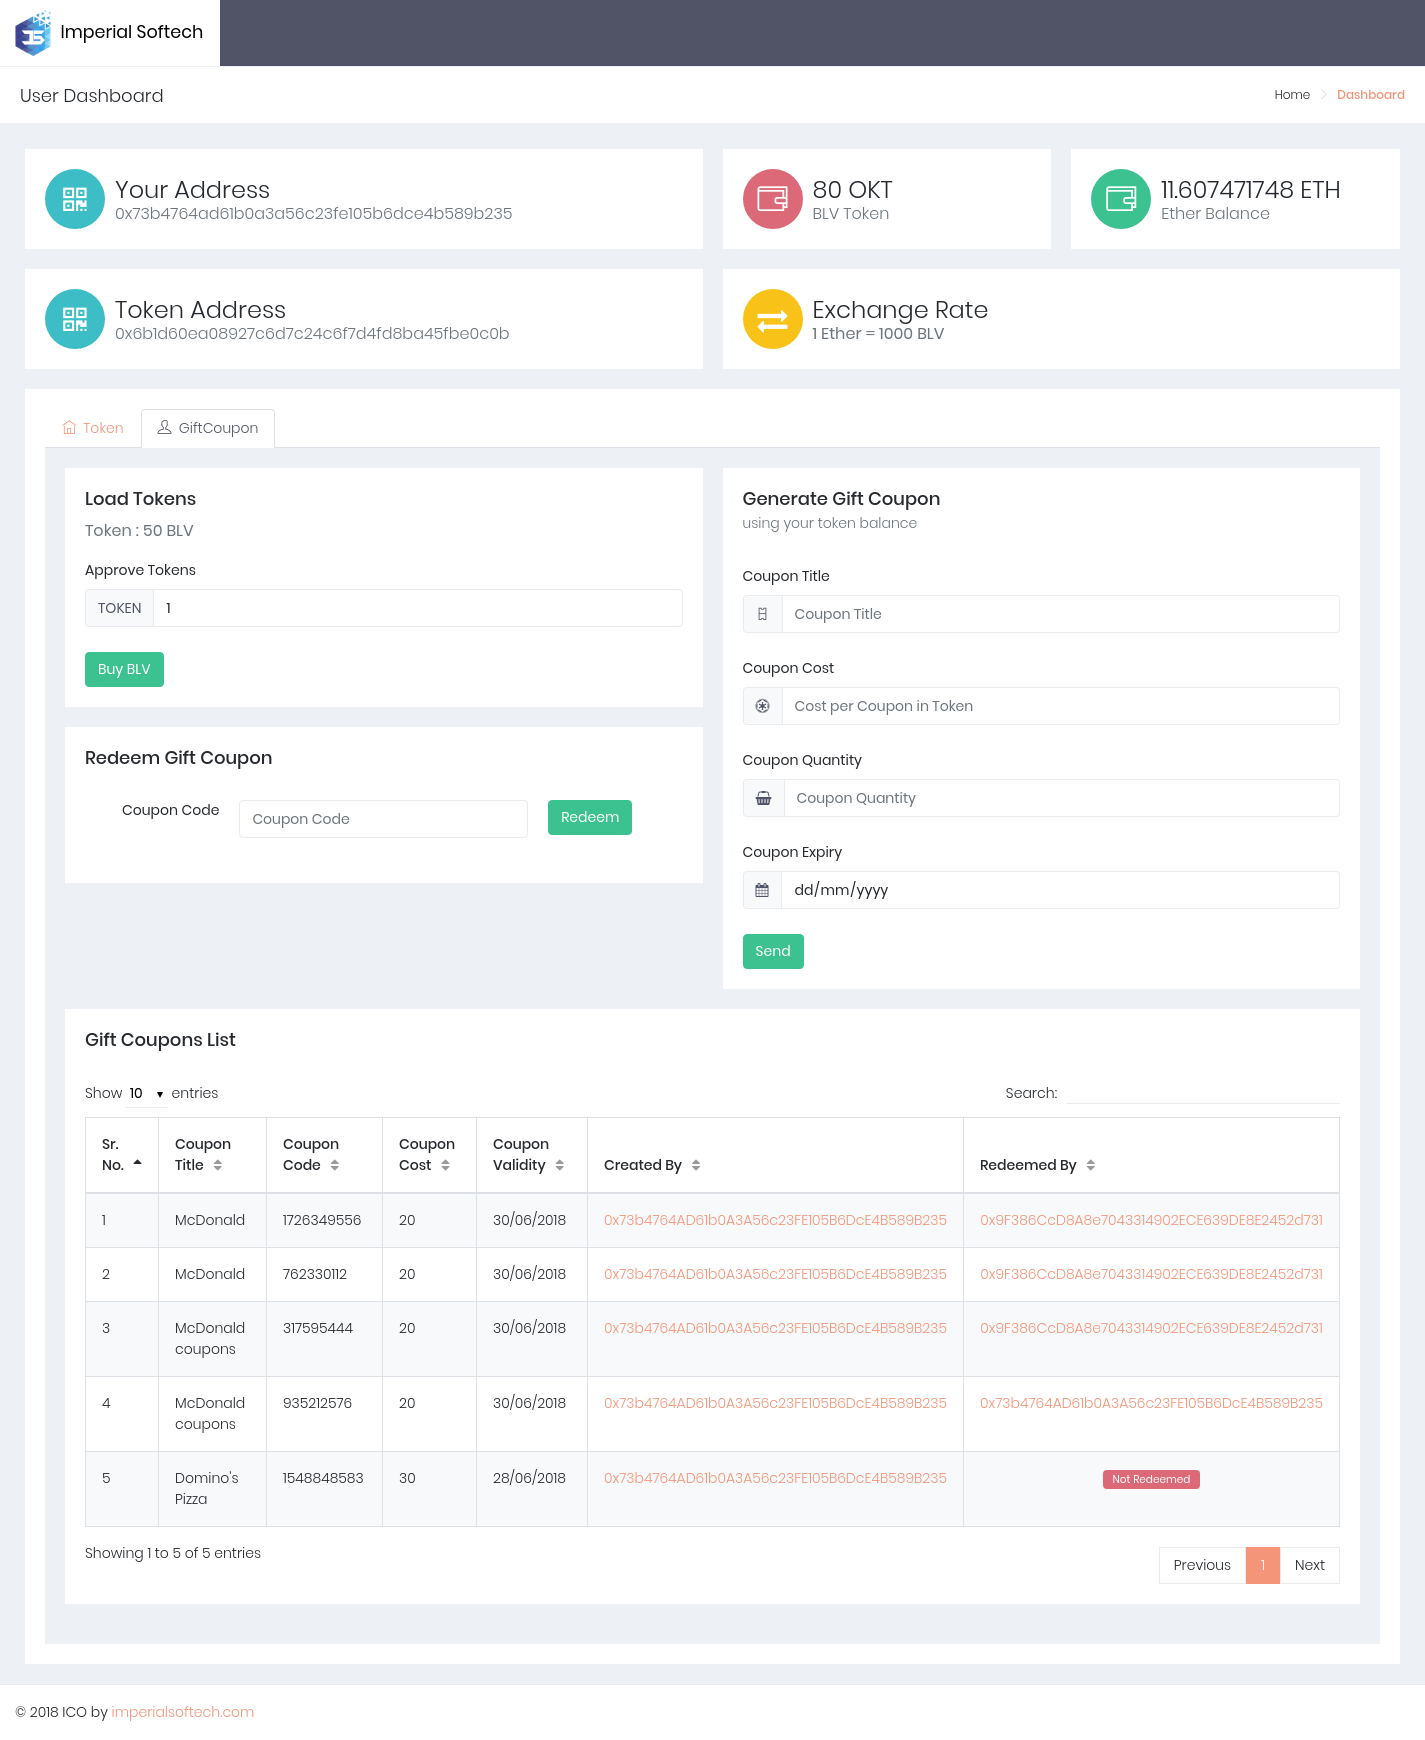Focus the table Search field

pos(1203,1093)
